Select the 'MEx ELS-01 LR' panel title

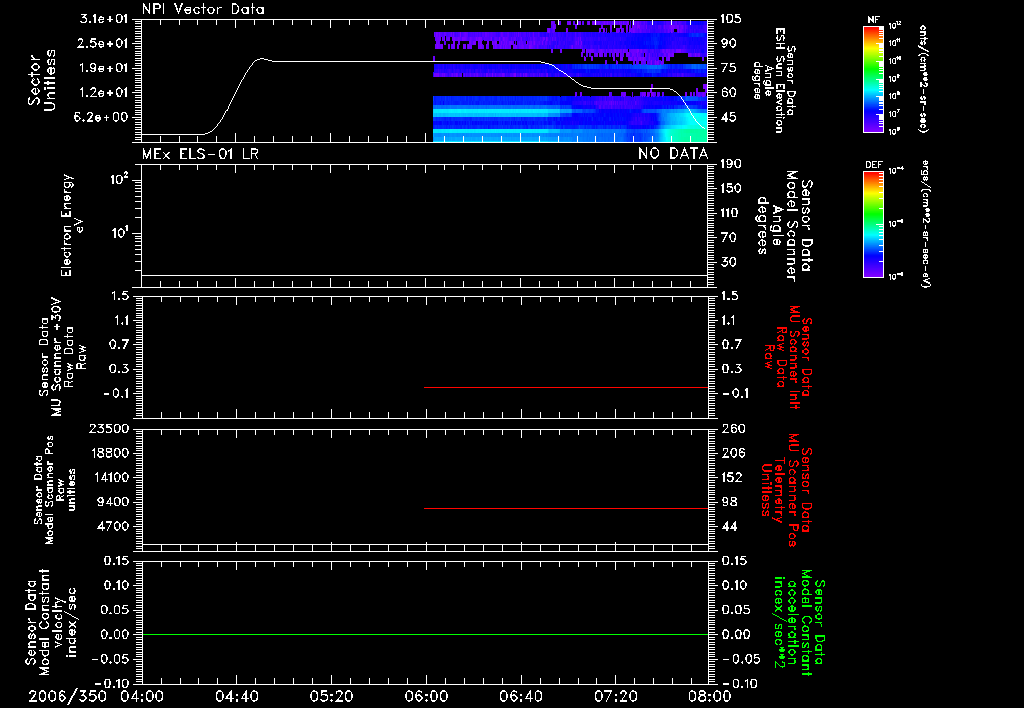coord(200,154)
